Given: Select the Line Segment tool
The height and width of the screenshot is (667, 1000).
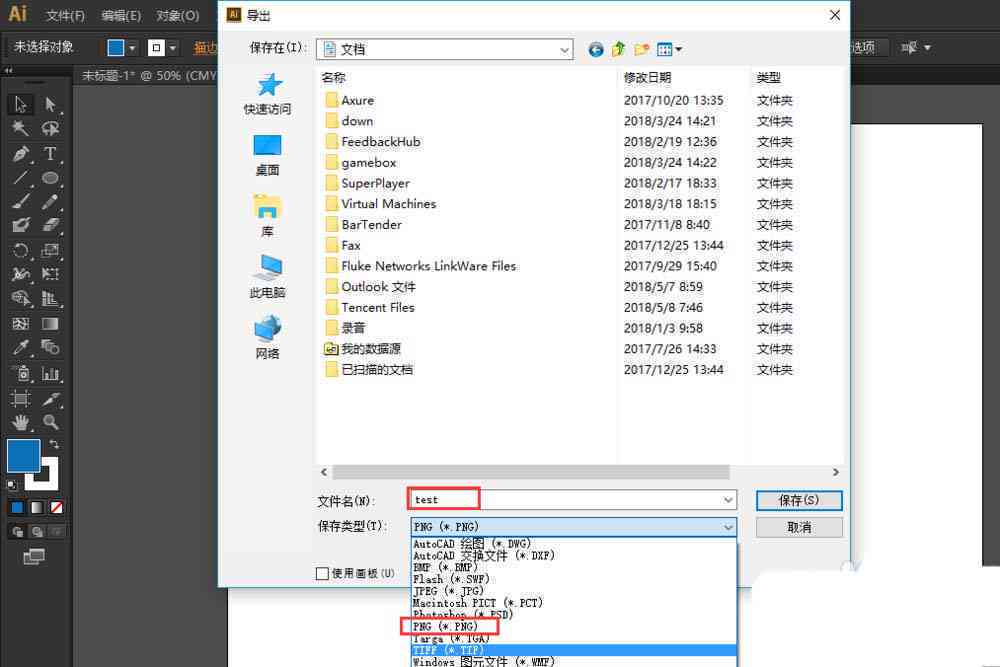Looking at the screenshot, I should coord(20,178).
